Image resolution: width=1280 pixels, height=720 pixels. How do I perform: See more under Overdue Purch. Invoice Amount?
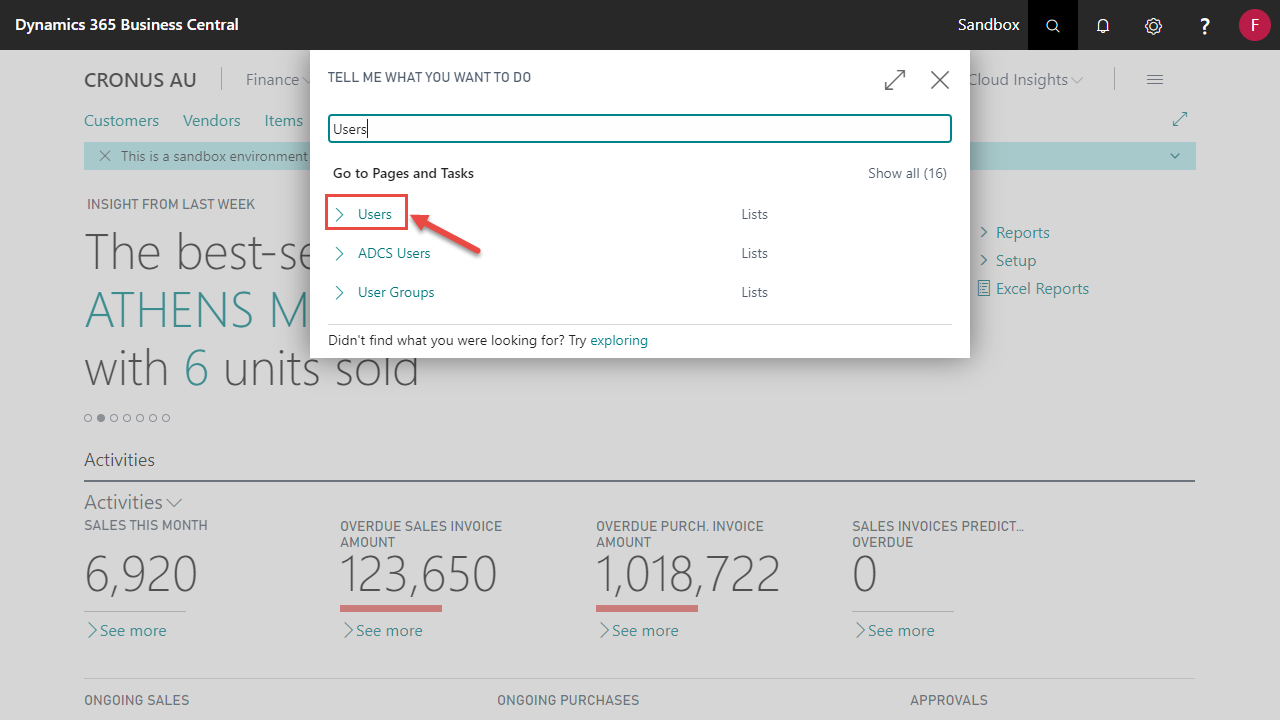pos(638,630)
